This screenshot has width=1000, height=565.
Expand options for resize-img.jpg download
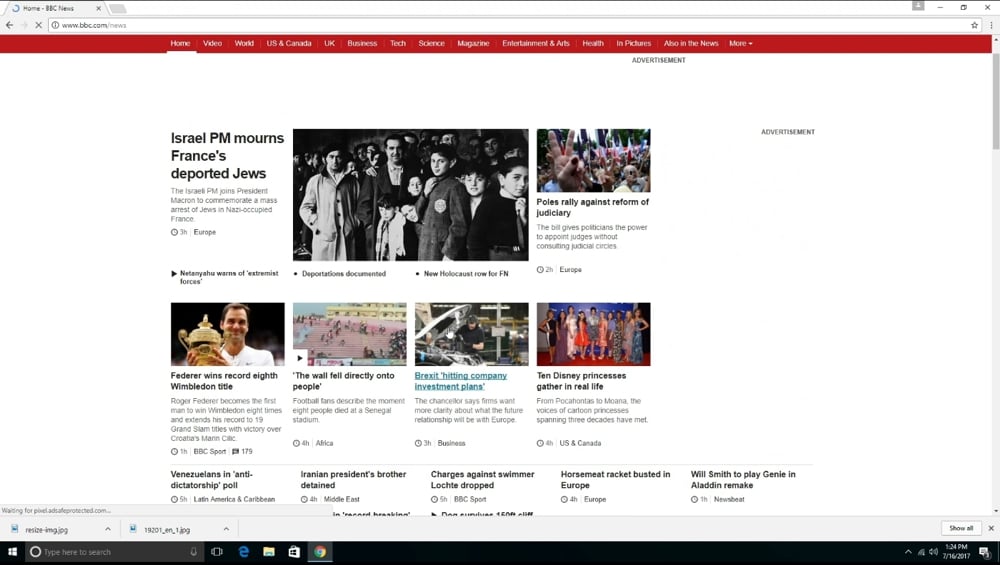[108, 529]
